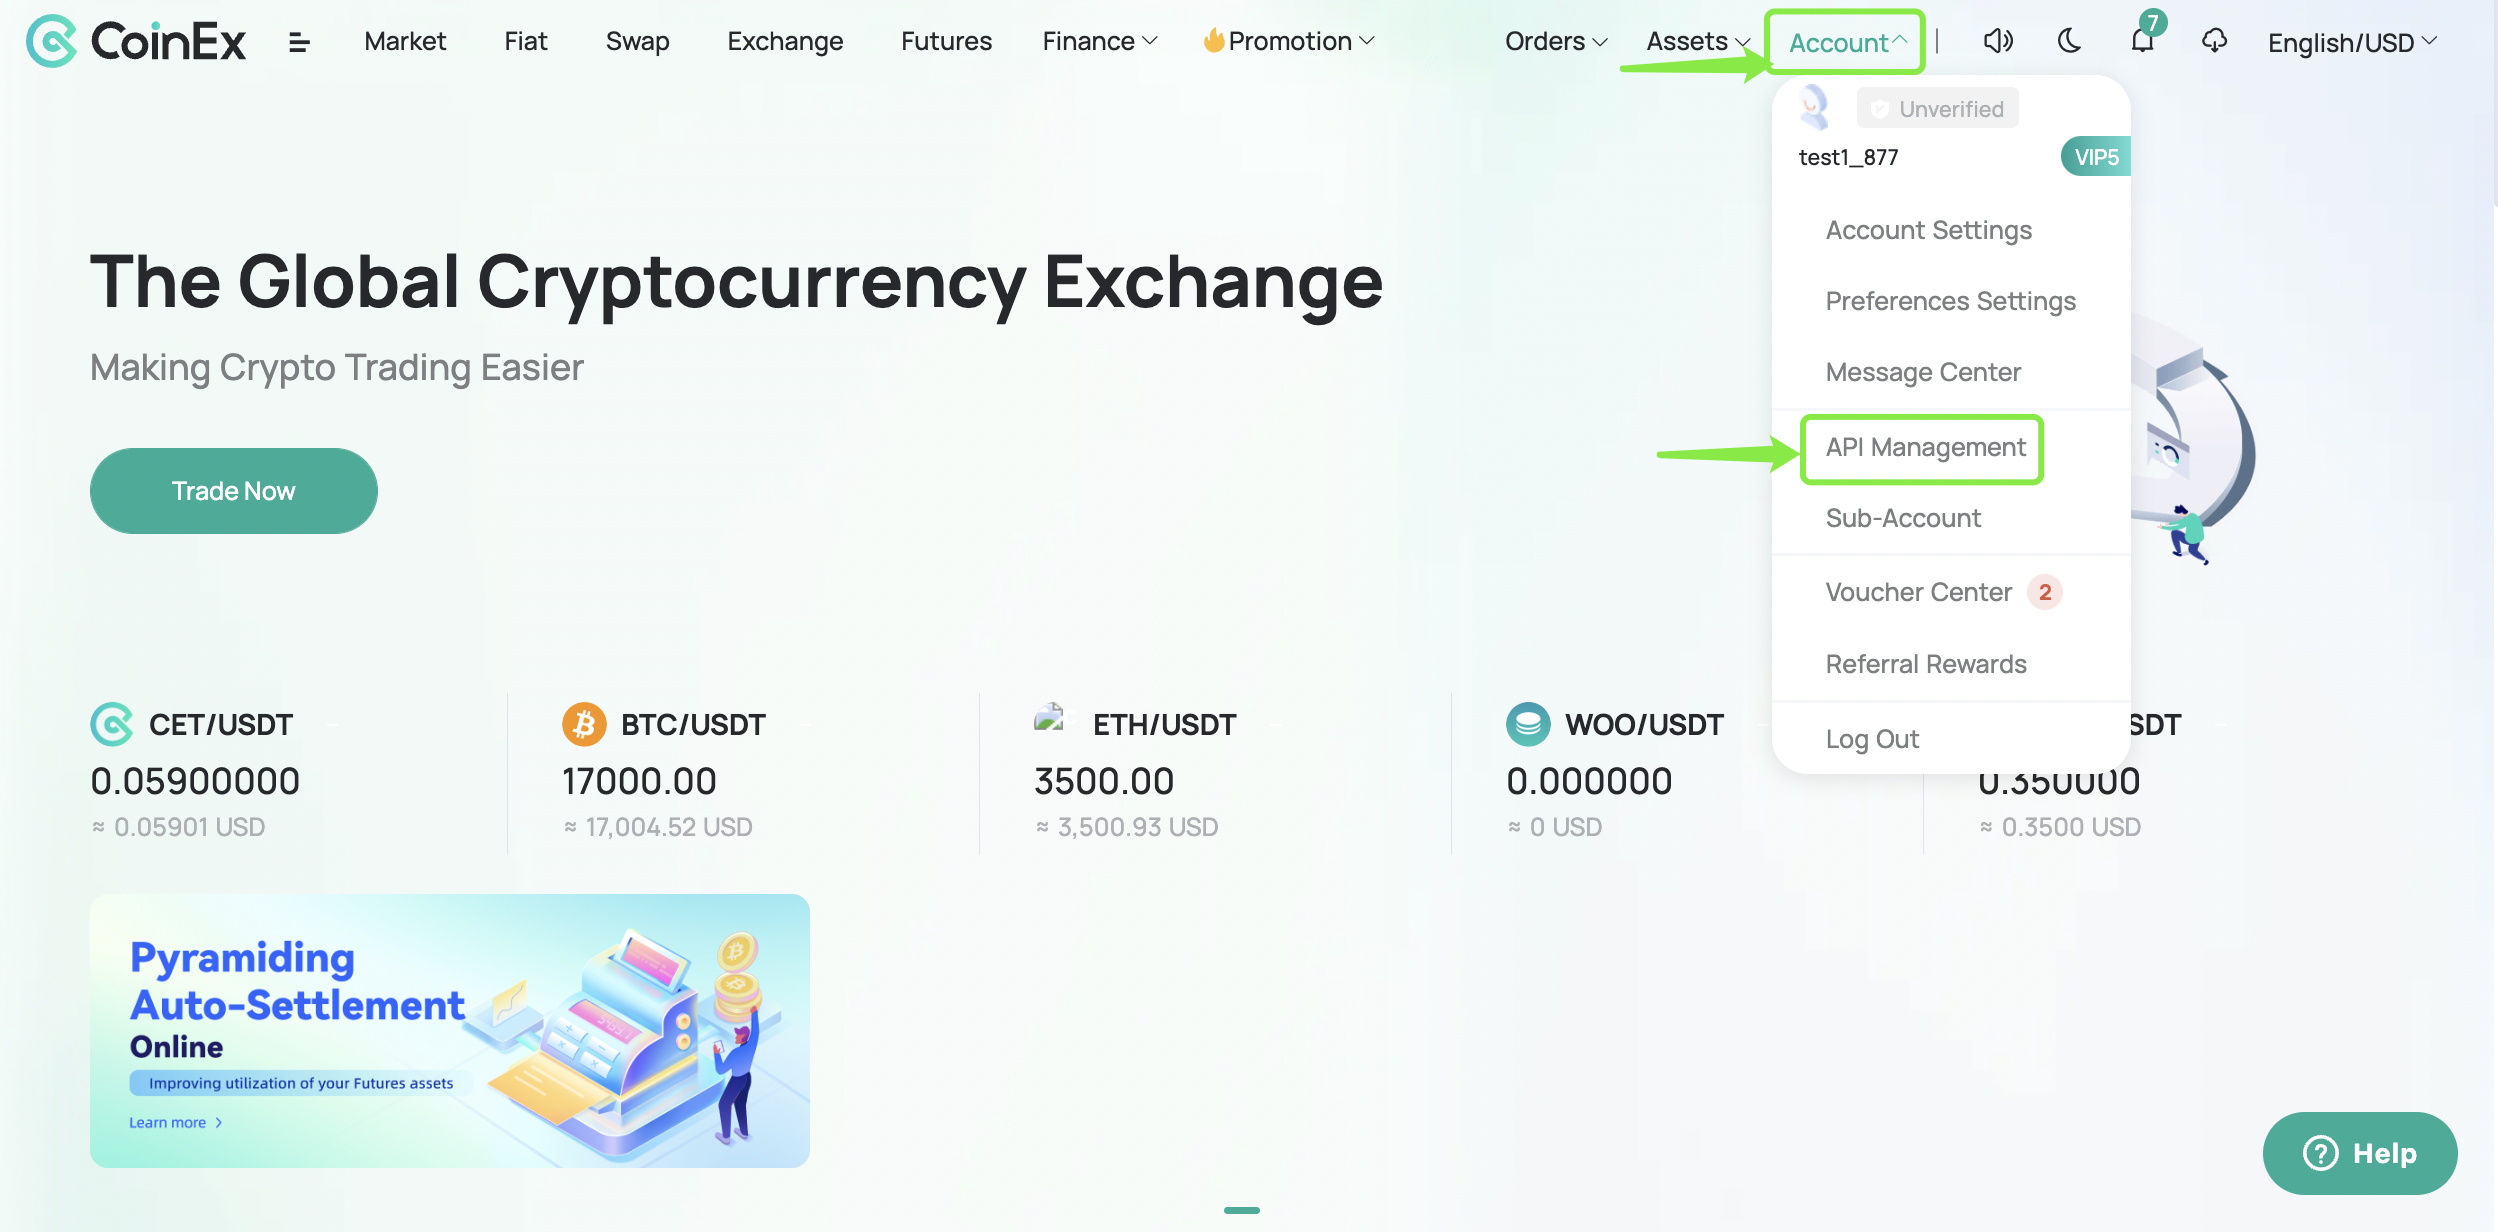Select the CET coin icon
This screenshot has width=2498, height=1232.
pos(111,723)
